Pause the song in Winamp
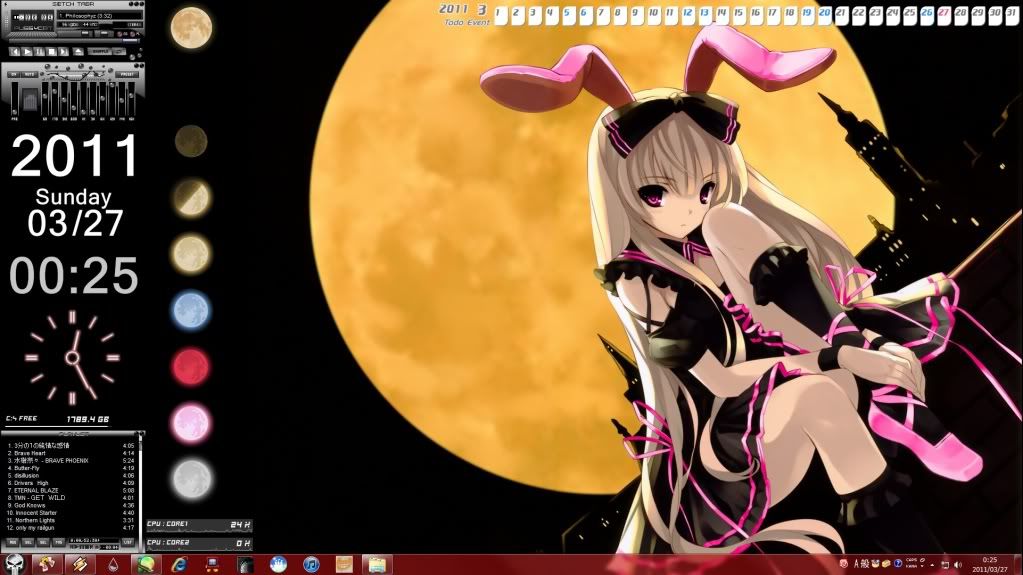This screenshot has width=1023, height=575. tap(39, 52)
